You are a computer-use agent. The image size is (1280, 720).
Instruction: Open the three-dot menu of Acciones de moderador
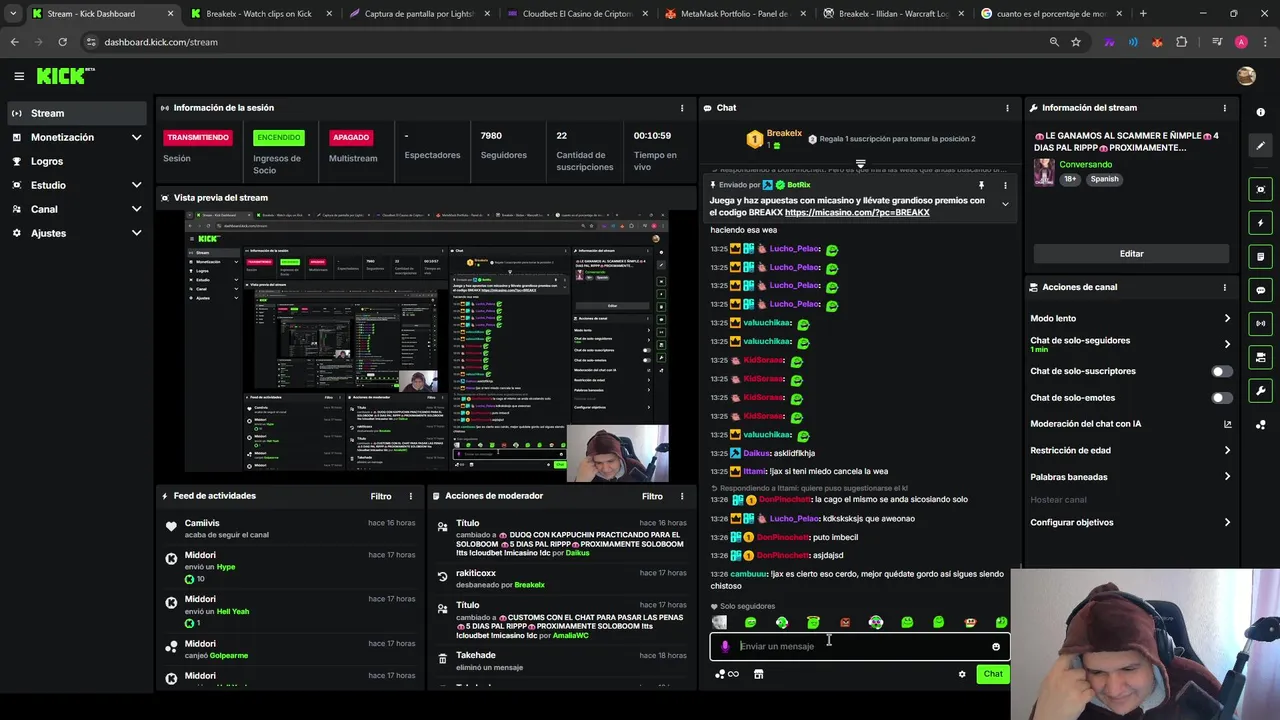coord(682,496)
